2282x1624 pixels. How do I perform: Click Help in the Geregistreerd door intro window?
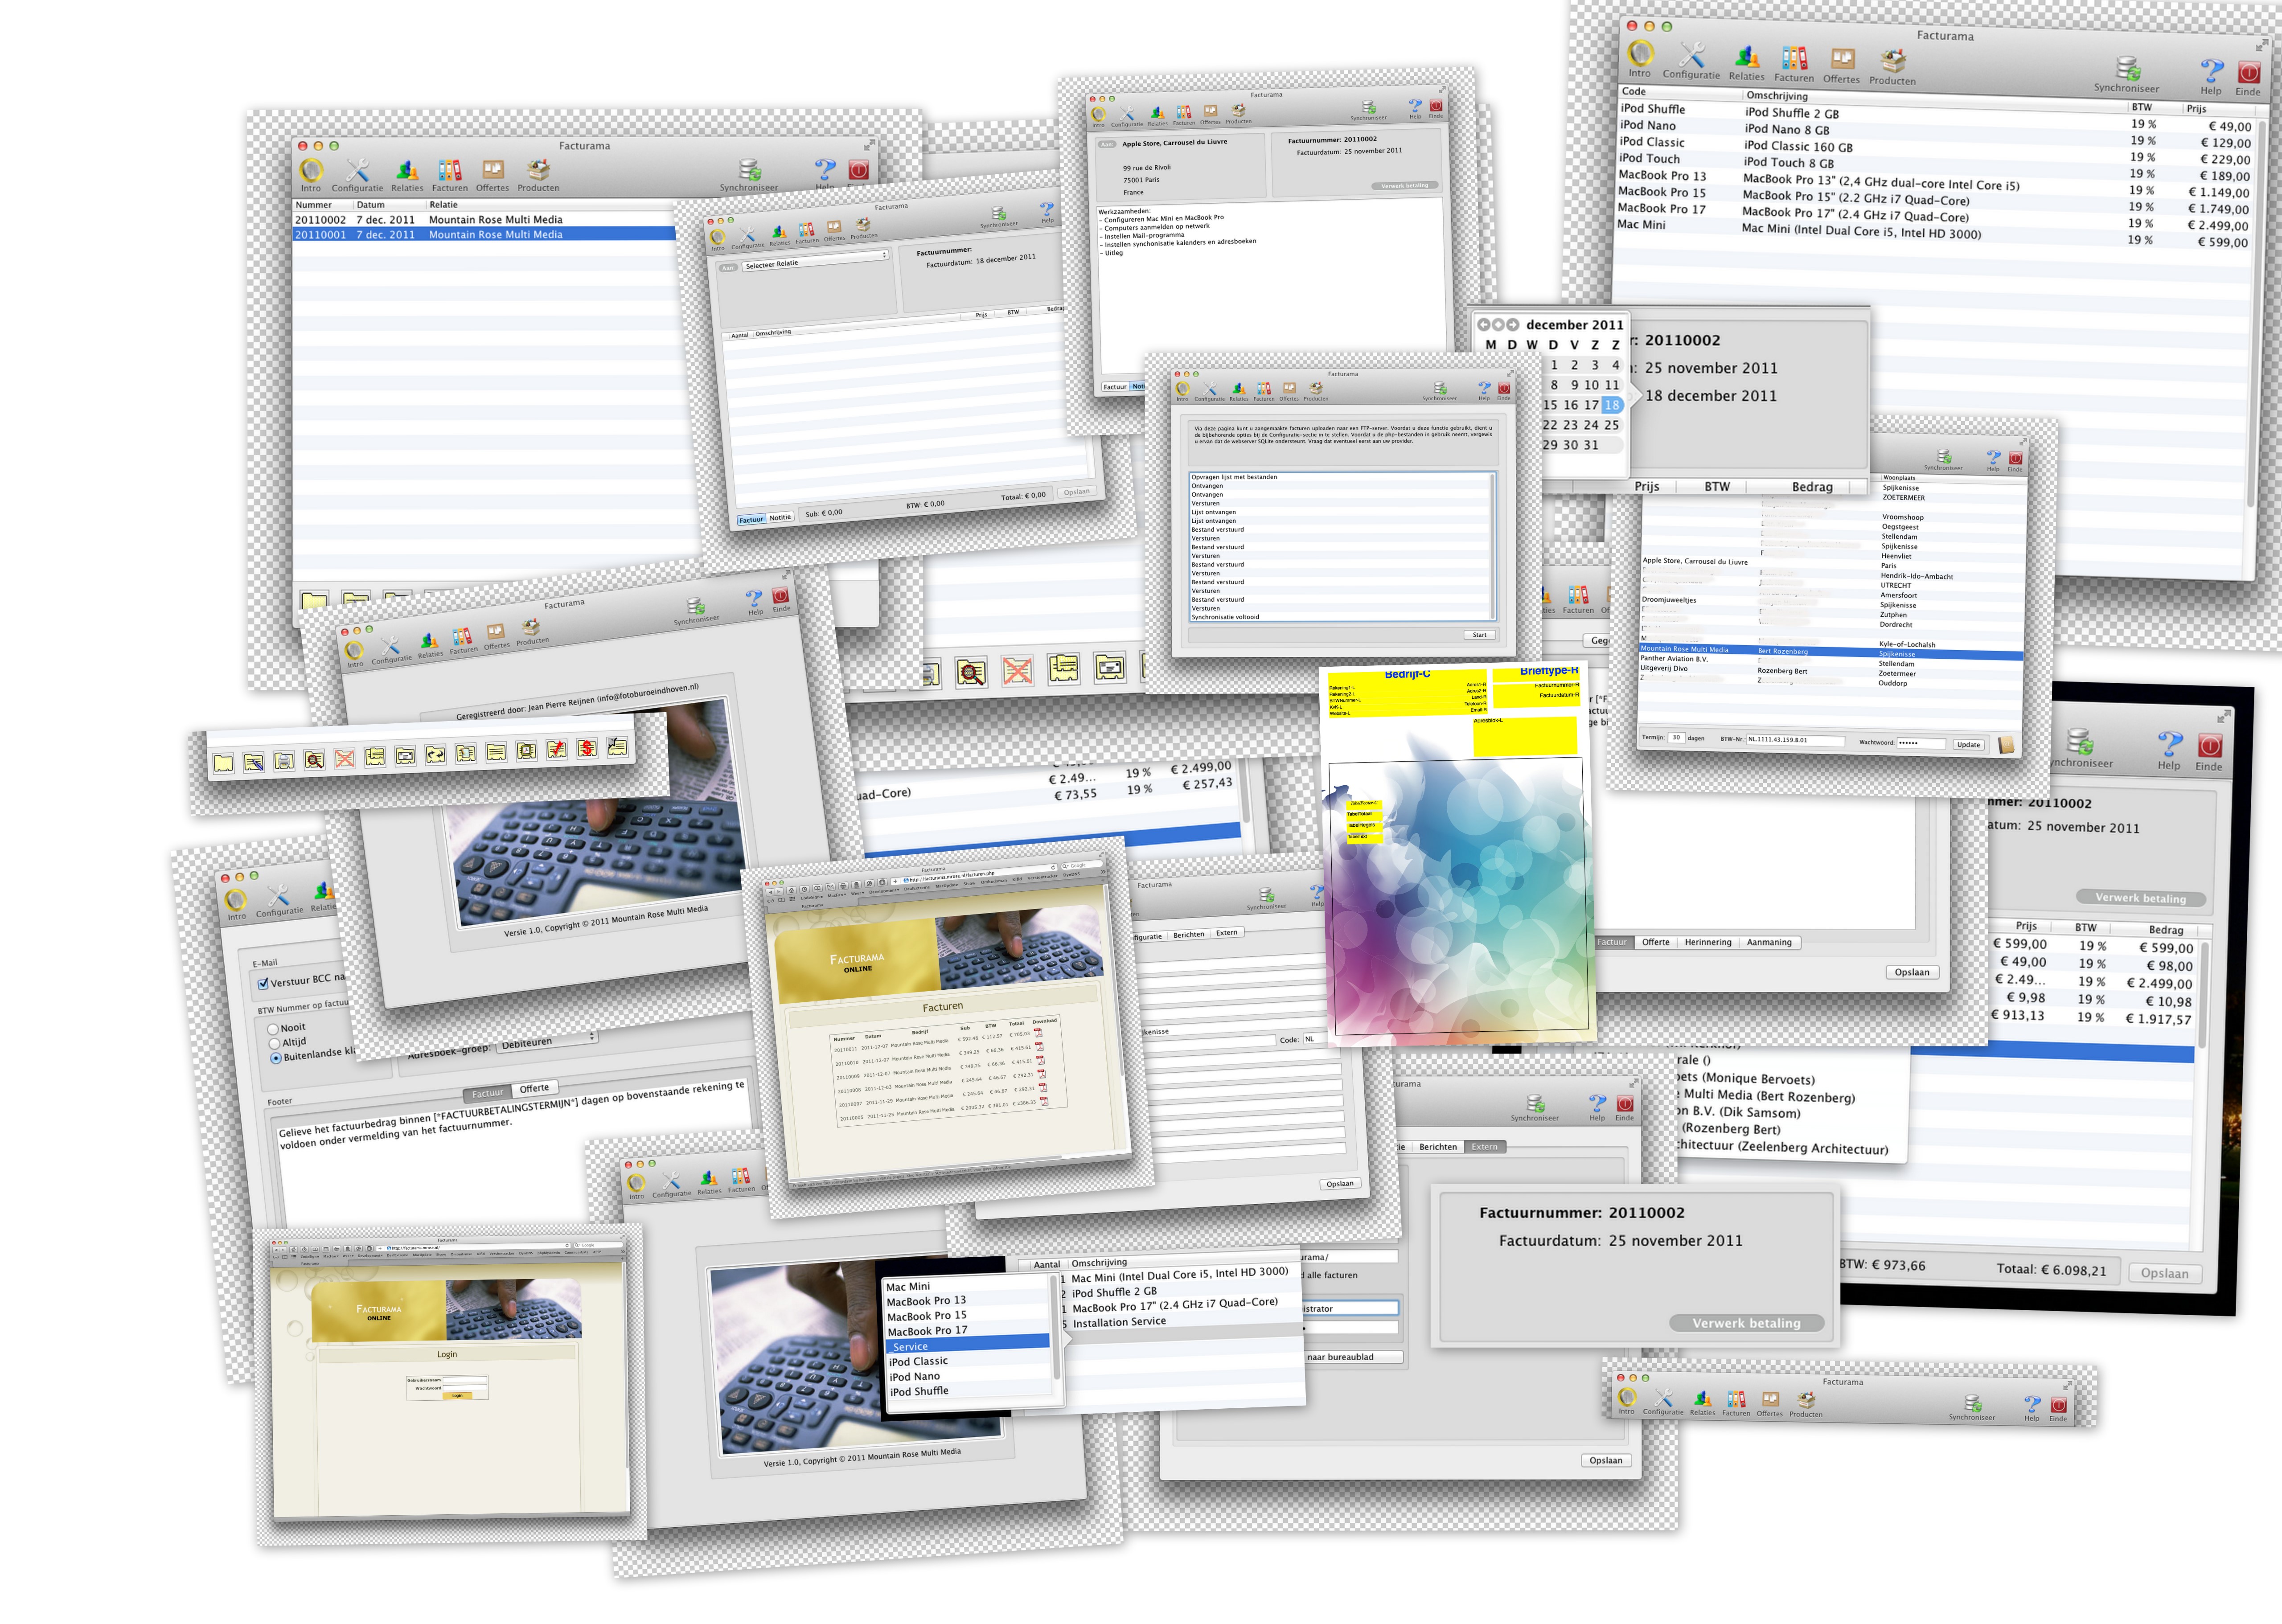tap(755, 602)
